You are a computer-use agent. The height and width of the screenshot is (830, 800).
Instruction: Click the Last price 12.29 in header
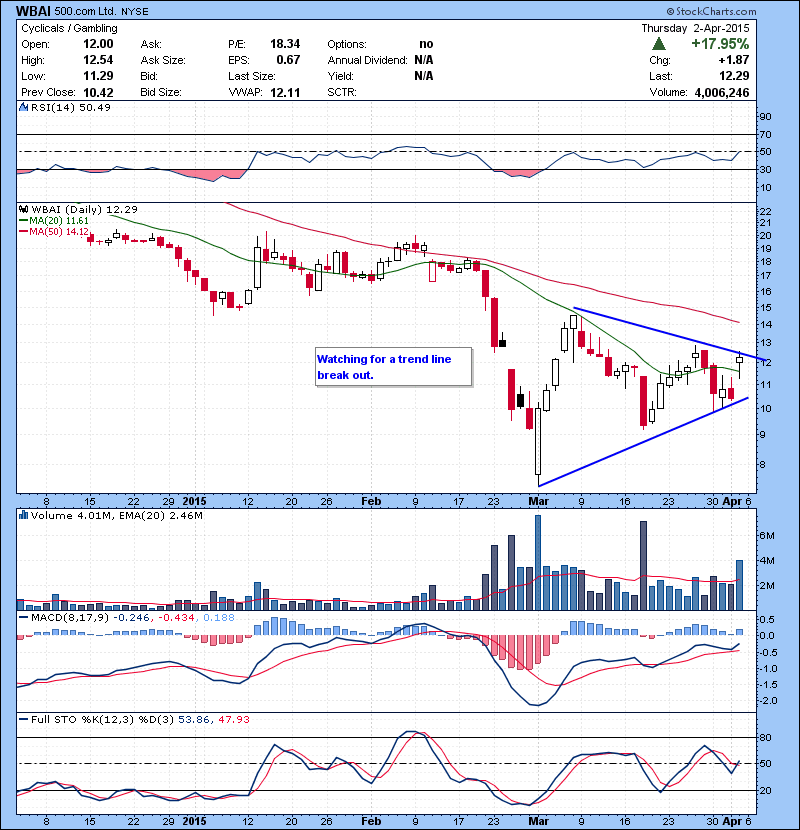click(x=734, y=76)
